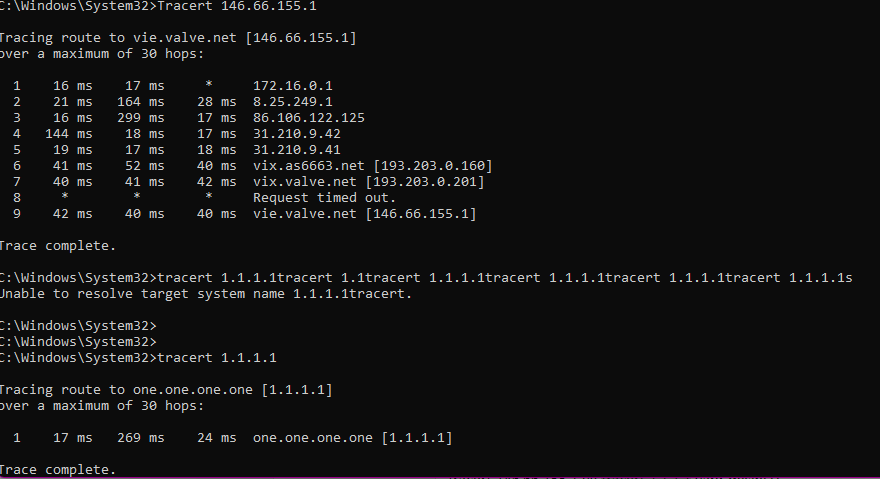Click the hop 1 address 172.16.0.1
The image size is (880, 479).
(292, 86)
